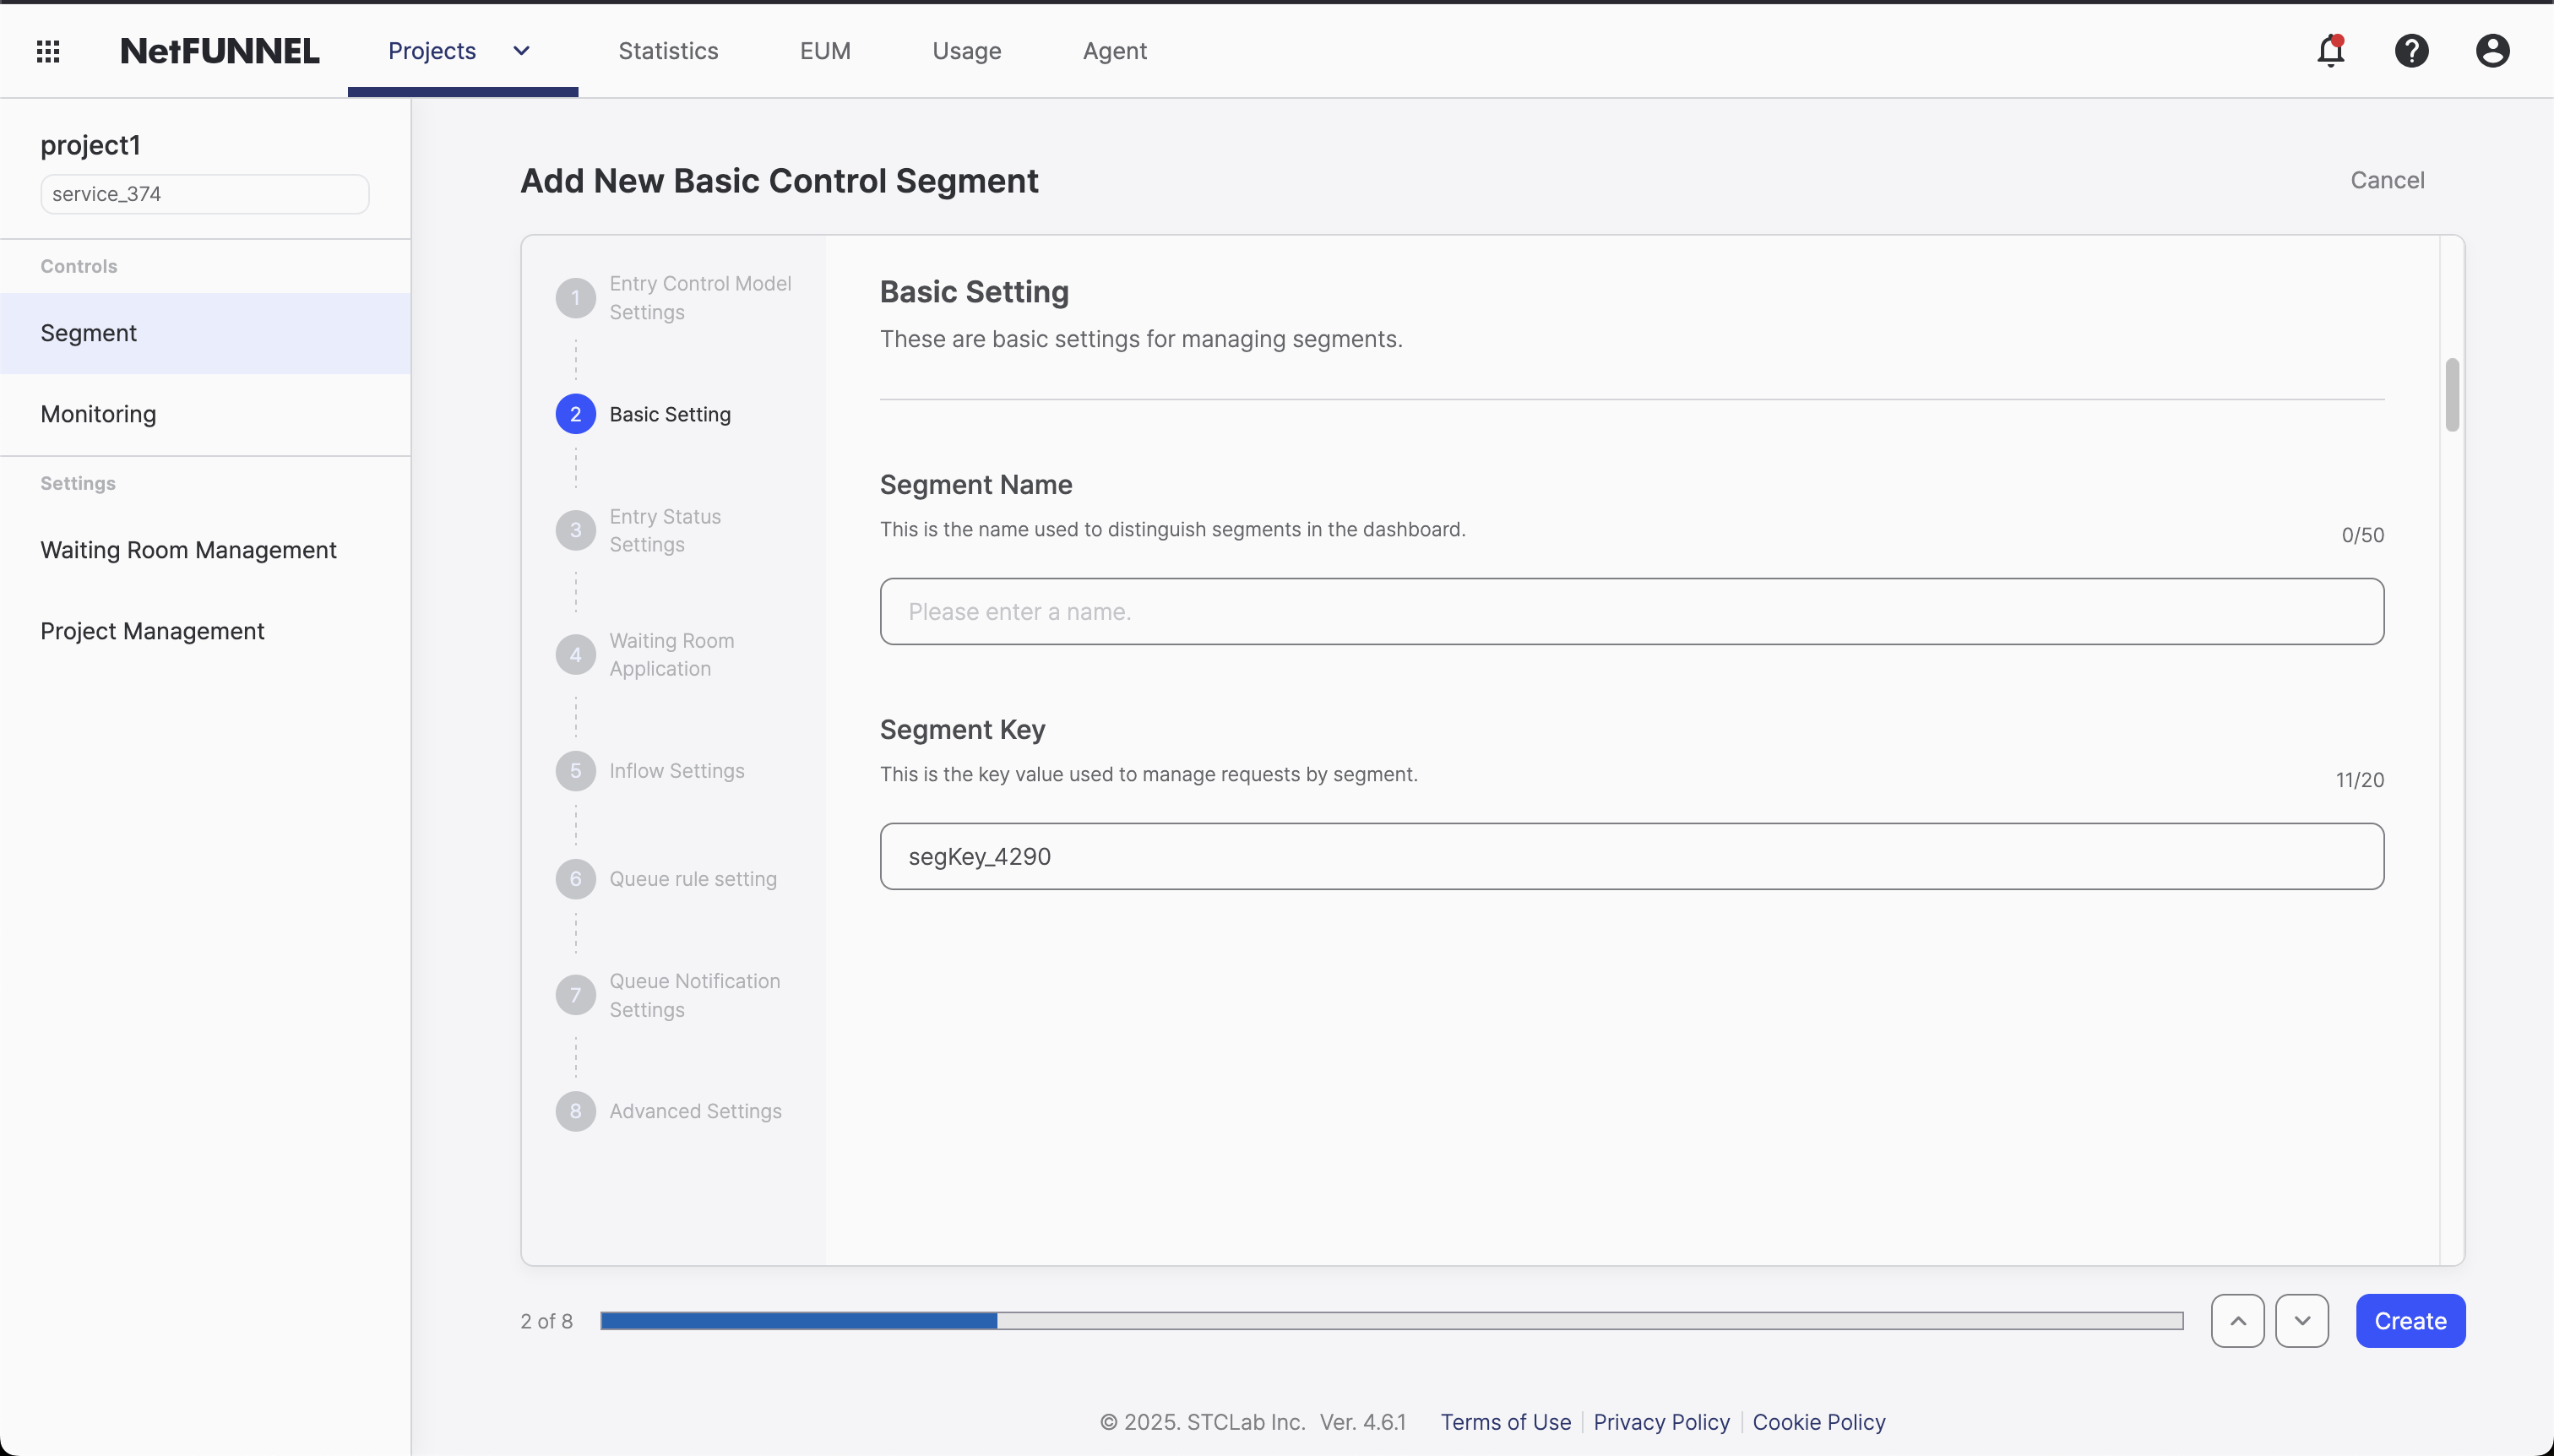Screen dimensions: 2554x1456
Task: Click the down chevron near Create
Action: (2301, 1320)
